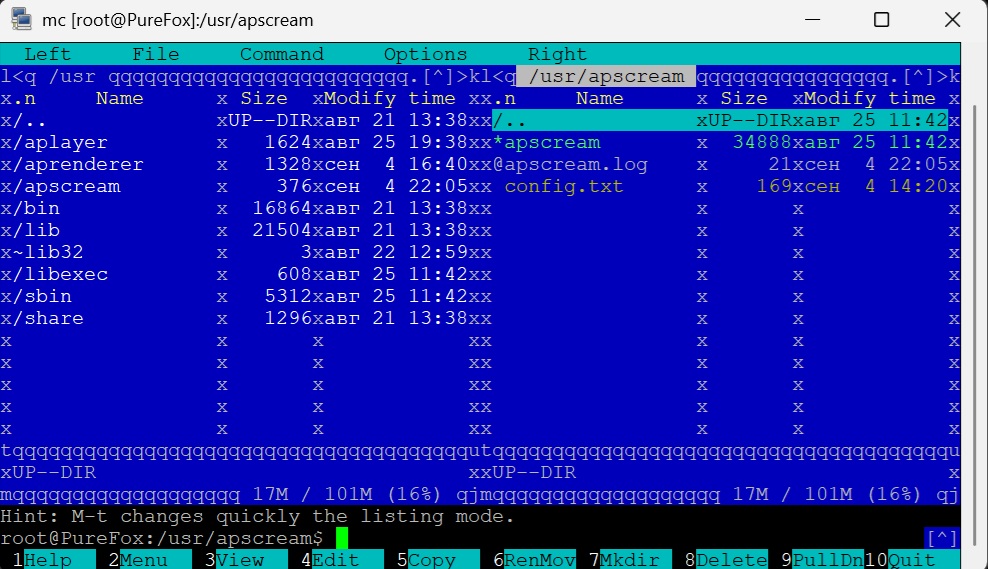This screenshot has width=988, height=569.
Task: Click left panel back arrow '<' in header
Action: click(x=18, y=77)
